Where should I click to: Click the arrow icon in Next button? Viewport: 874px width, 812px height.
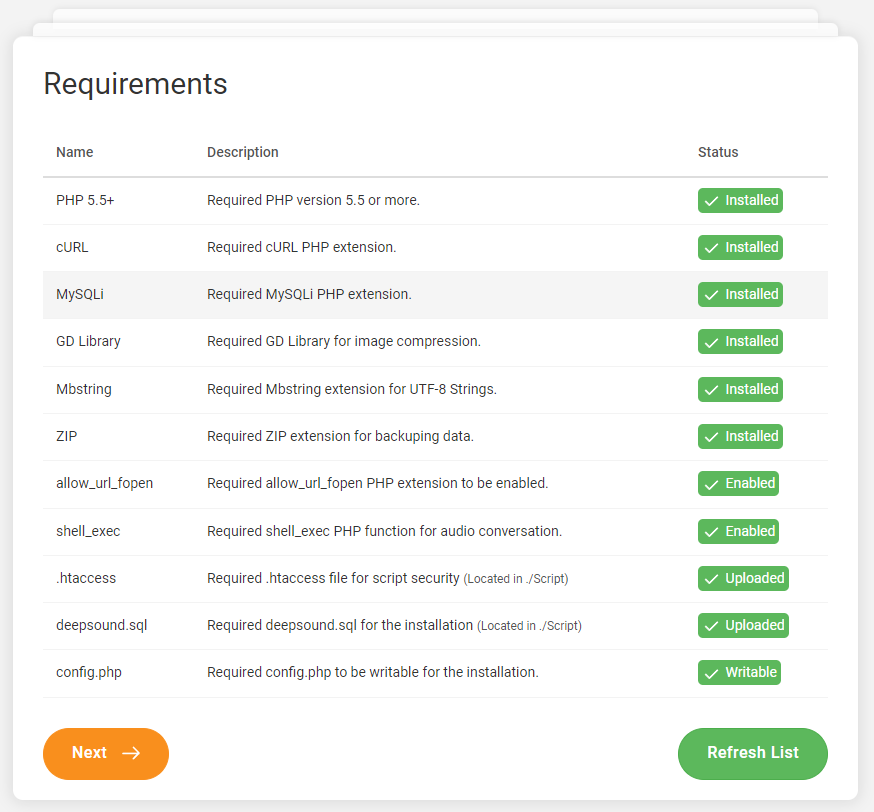coord(131,753)
